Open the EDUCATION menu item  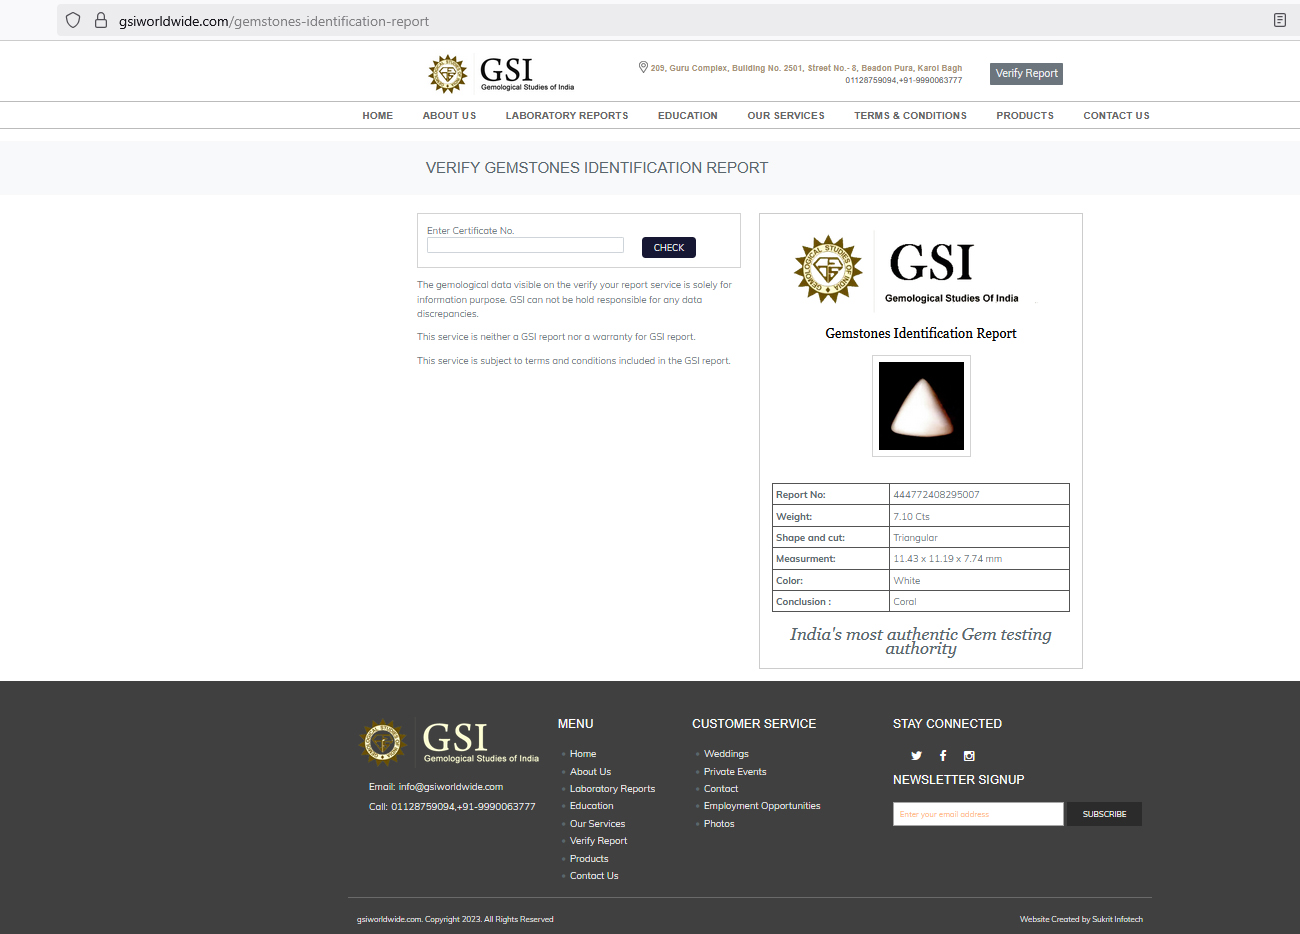click(688, 116)
